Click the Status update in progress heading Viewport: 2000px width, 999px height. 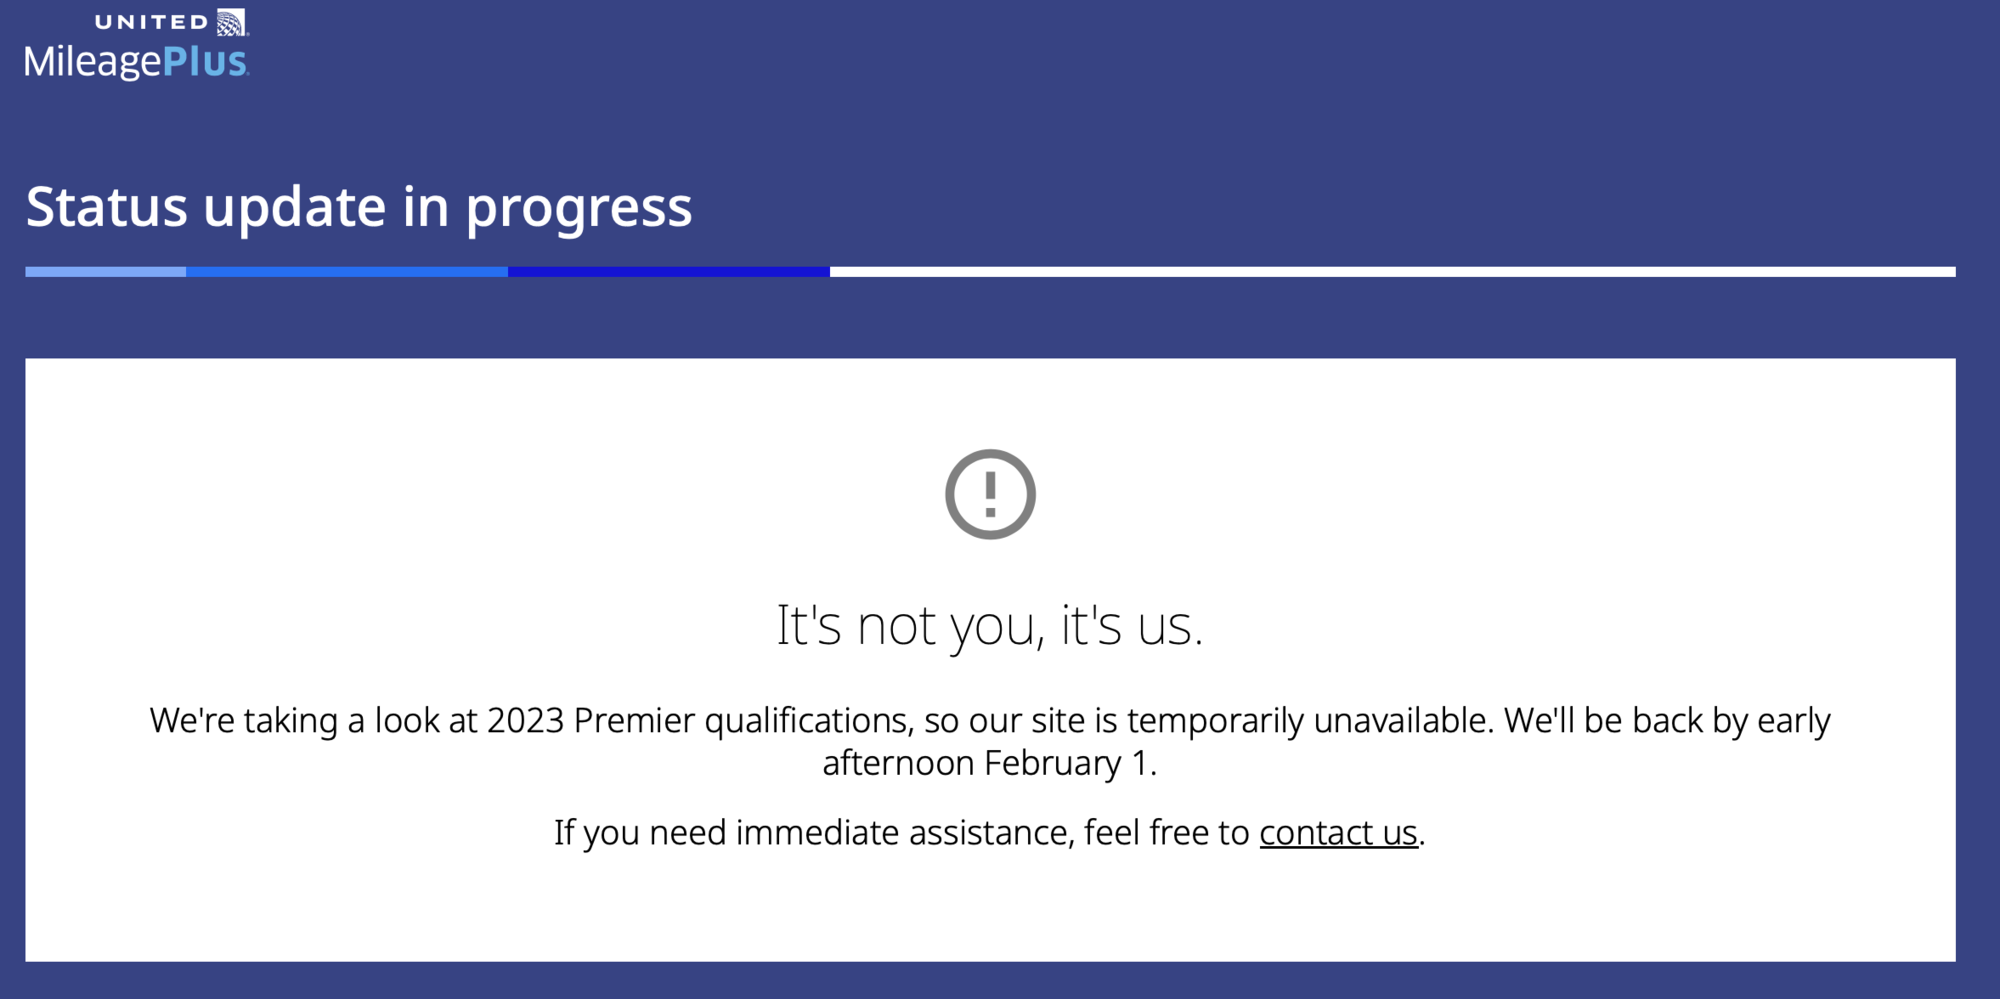click(358, 207)
